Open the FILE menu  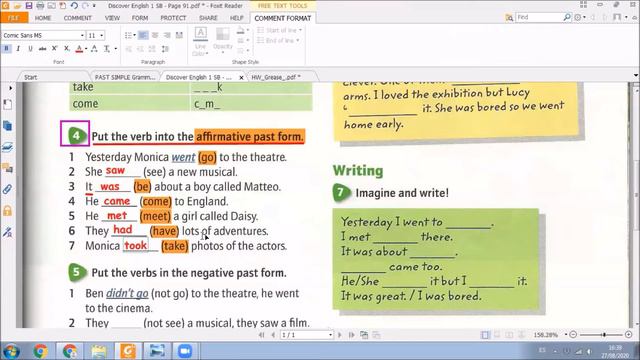click(14, 18)
